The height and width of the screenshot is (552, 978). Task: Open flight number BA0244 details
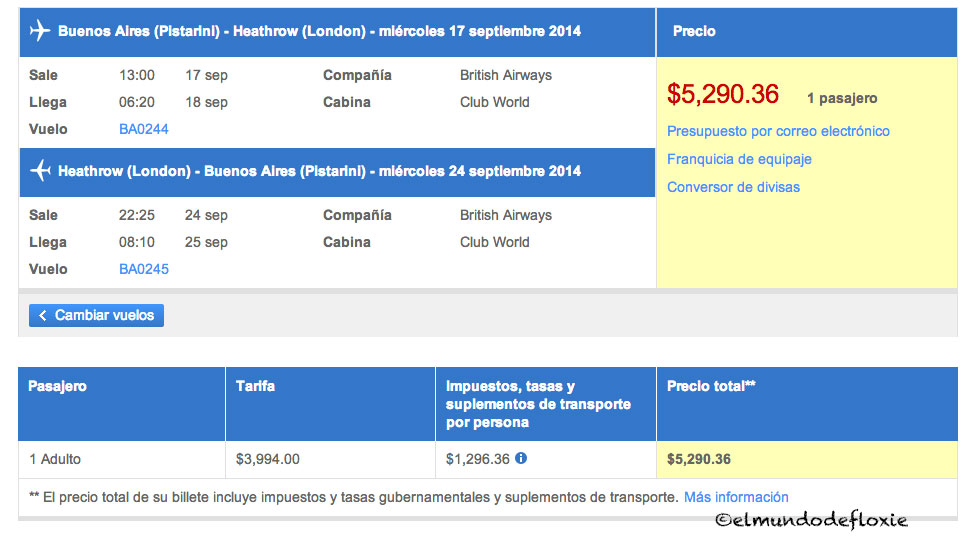point(143,129)
